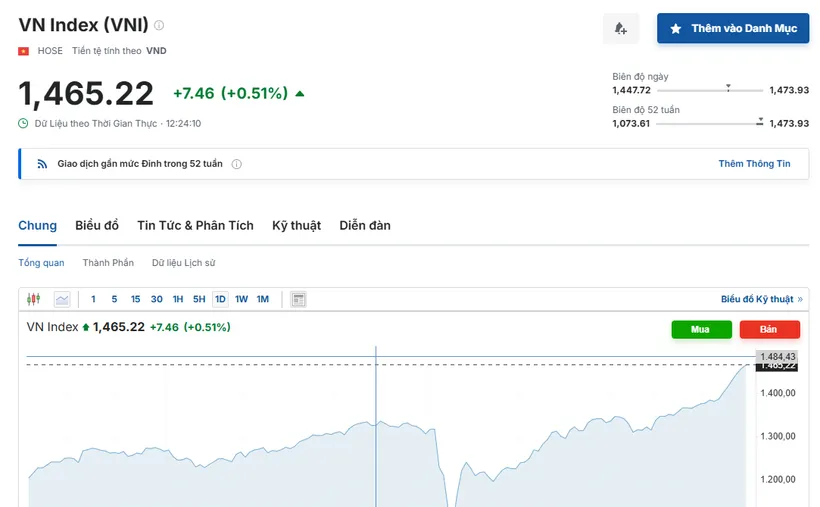Set chart interval to 5H

(x=199, y=299)
